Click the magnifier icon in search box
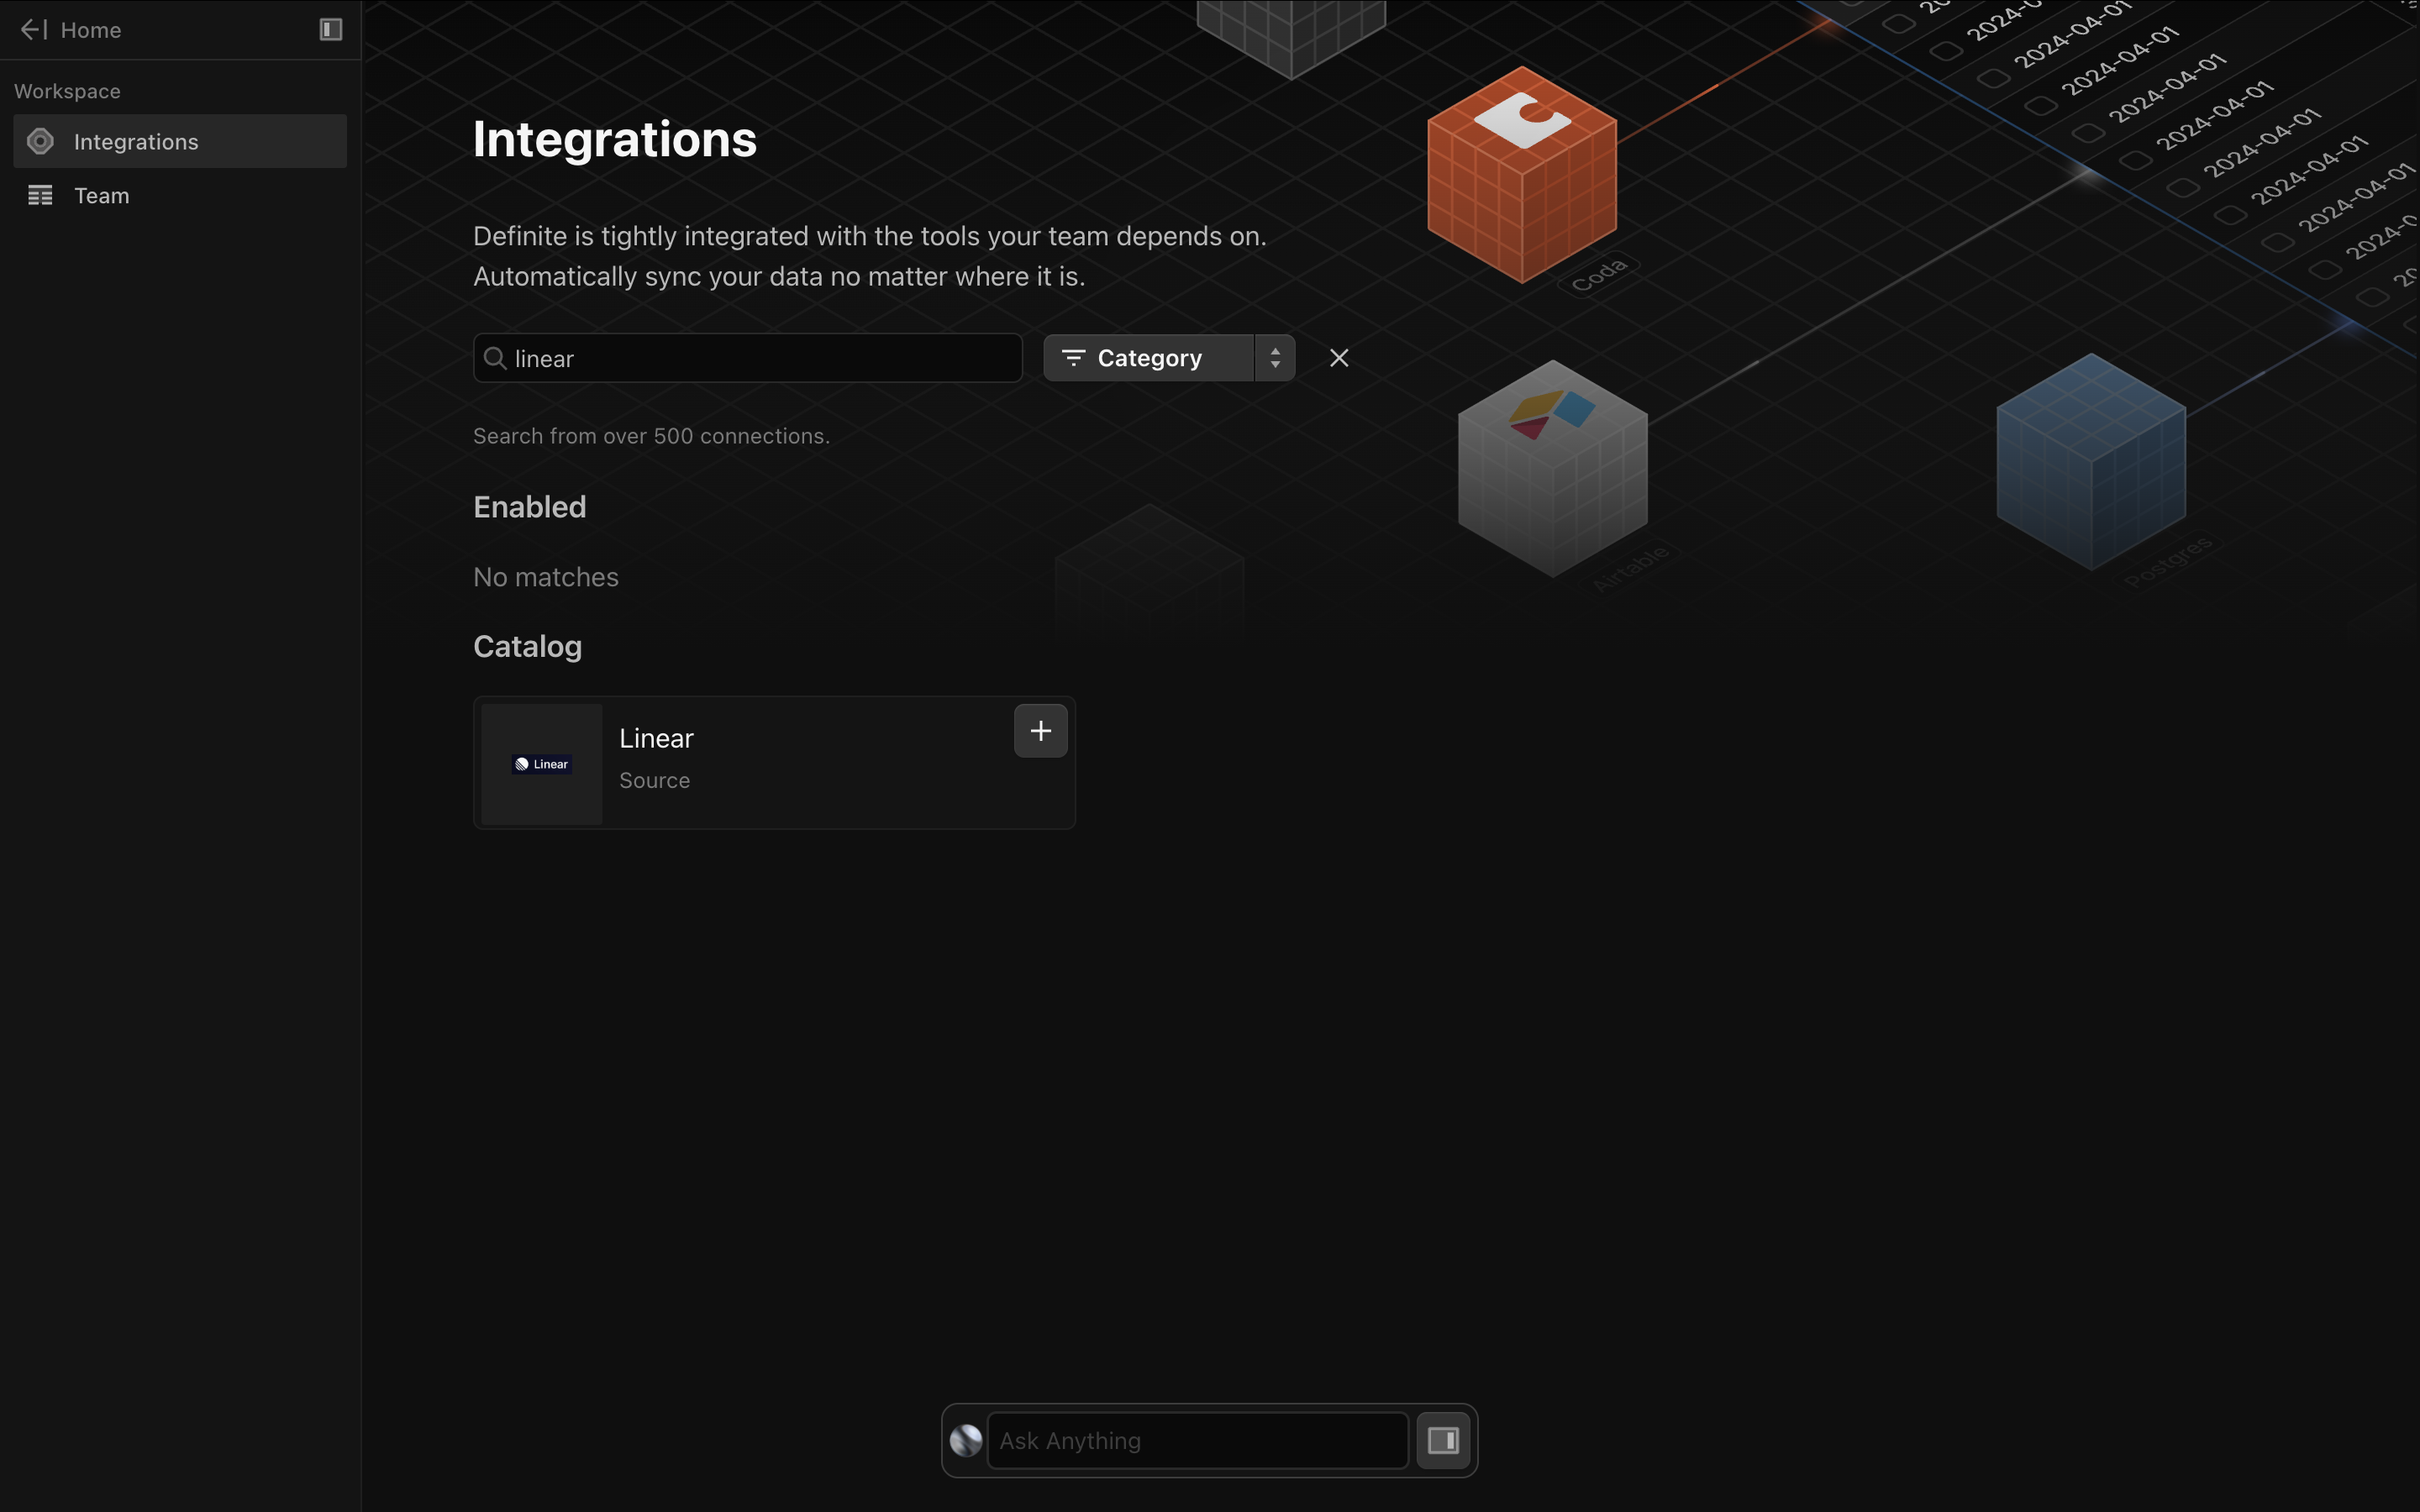Screen dimensions: 2420x1512 coord(495,358)
